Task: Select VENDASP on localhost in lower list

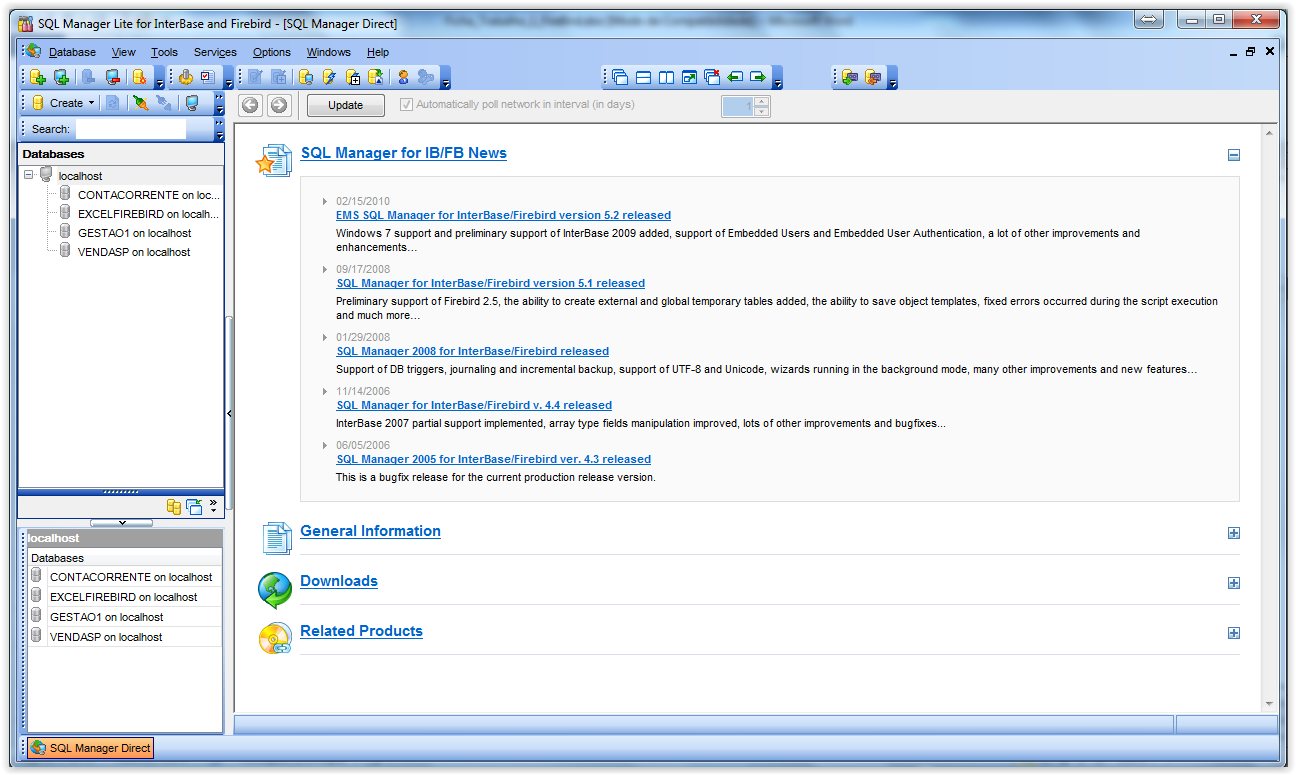Action: pyautogui.click(x=106, y=637)
